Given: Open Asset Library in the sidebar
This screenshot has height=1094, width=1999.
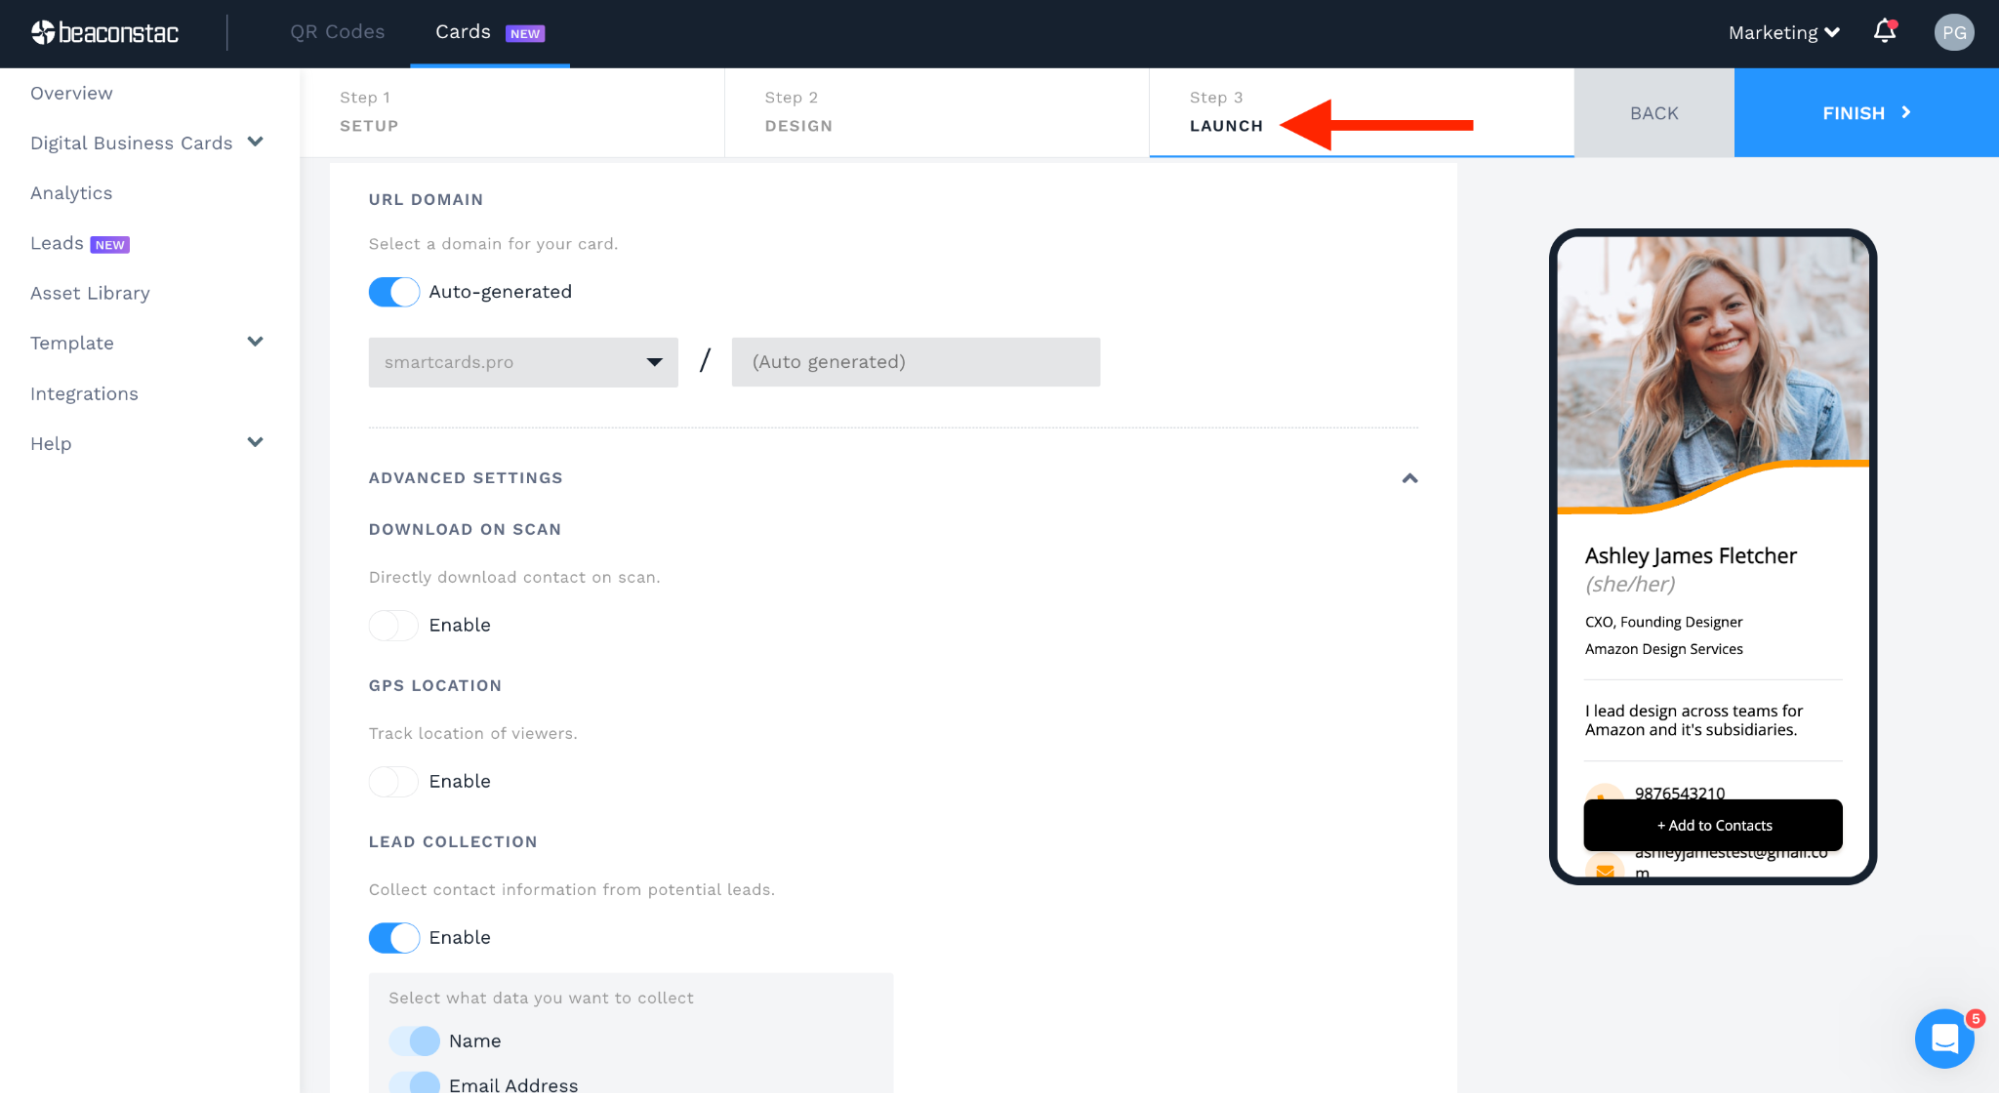Looking at the screenshot, I should point(90,293).
